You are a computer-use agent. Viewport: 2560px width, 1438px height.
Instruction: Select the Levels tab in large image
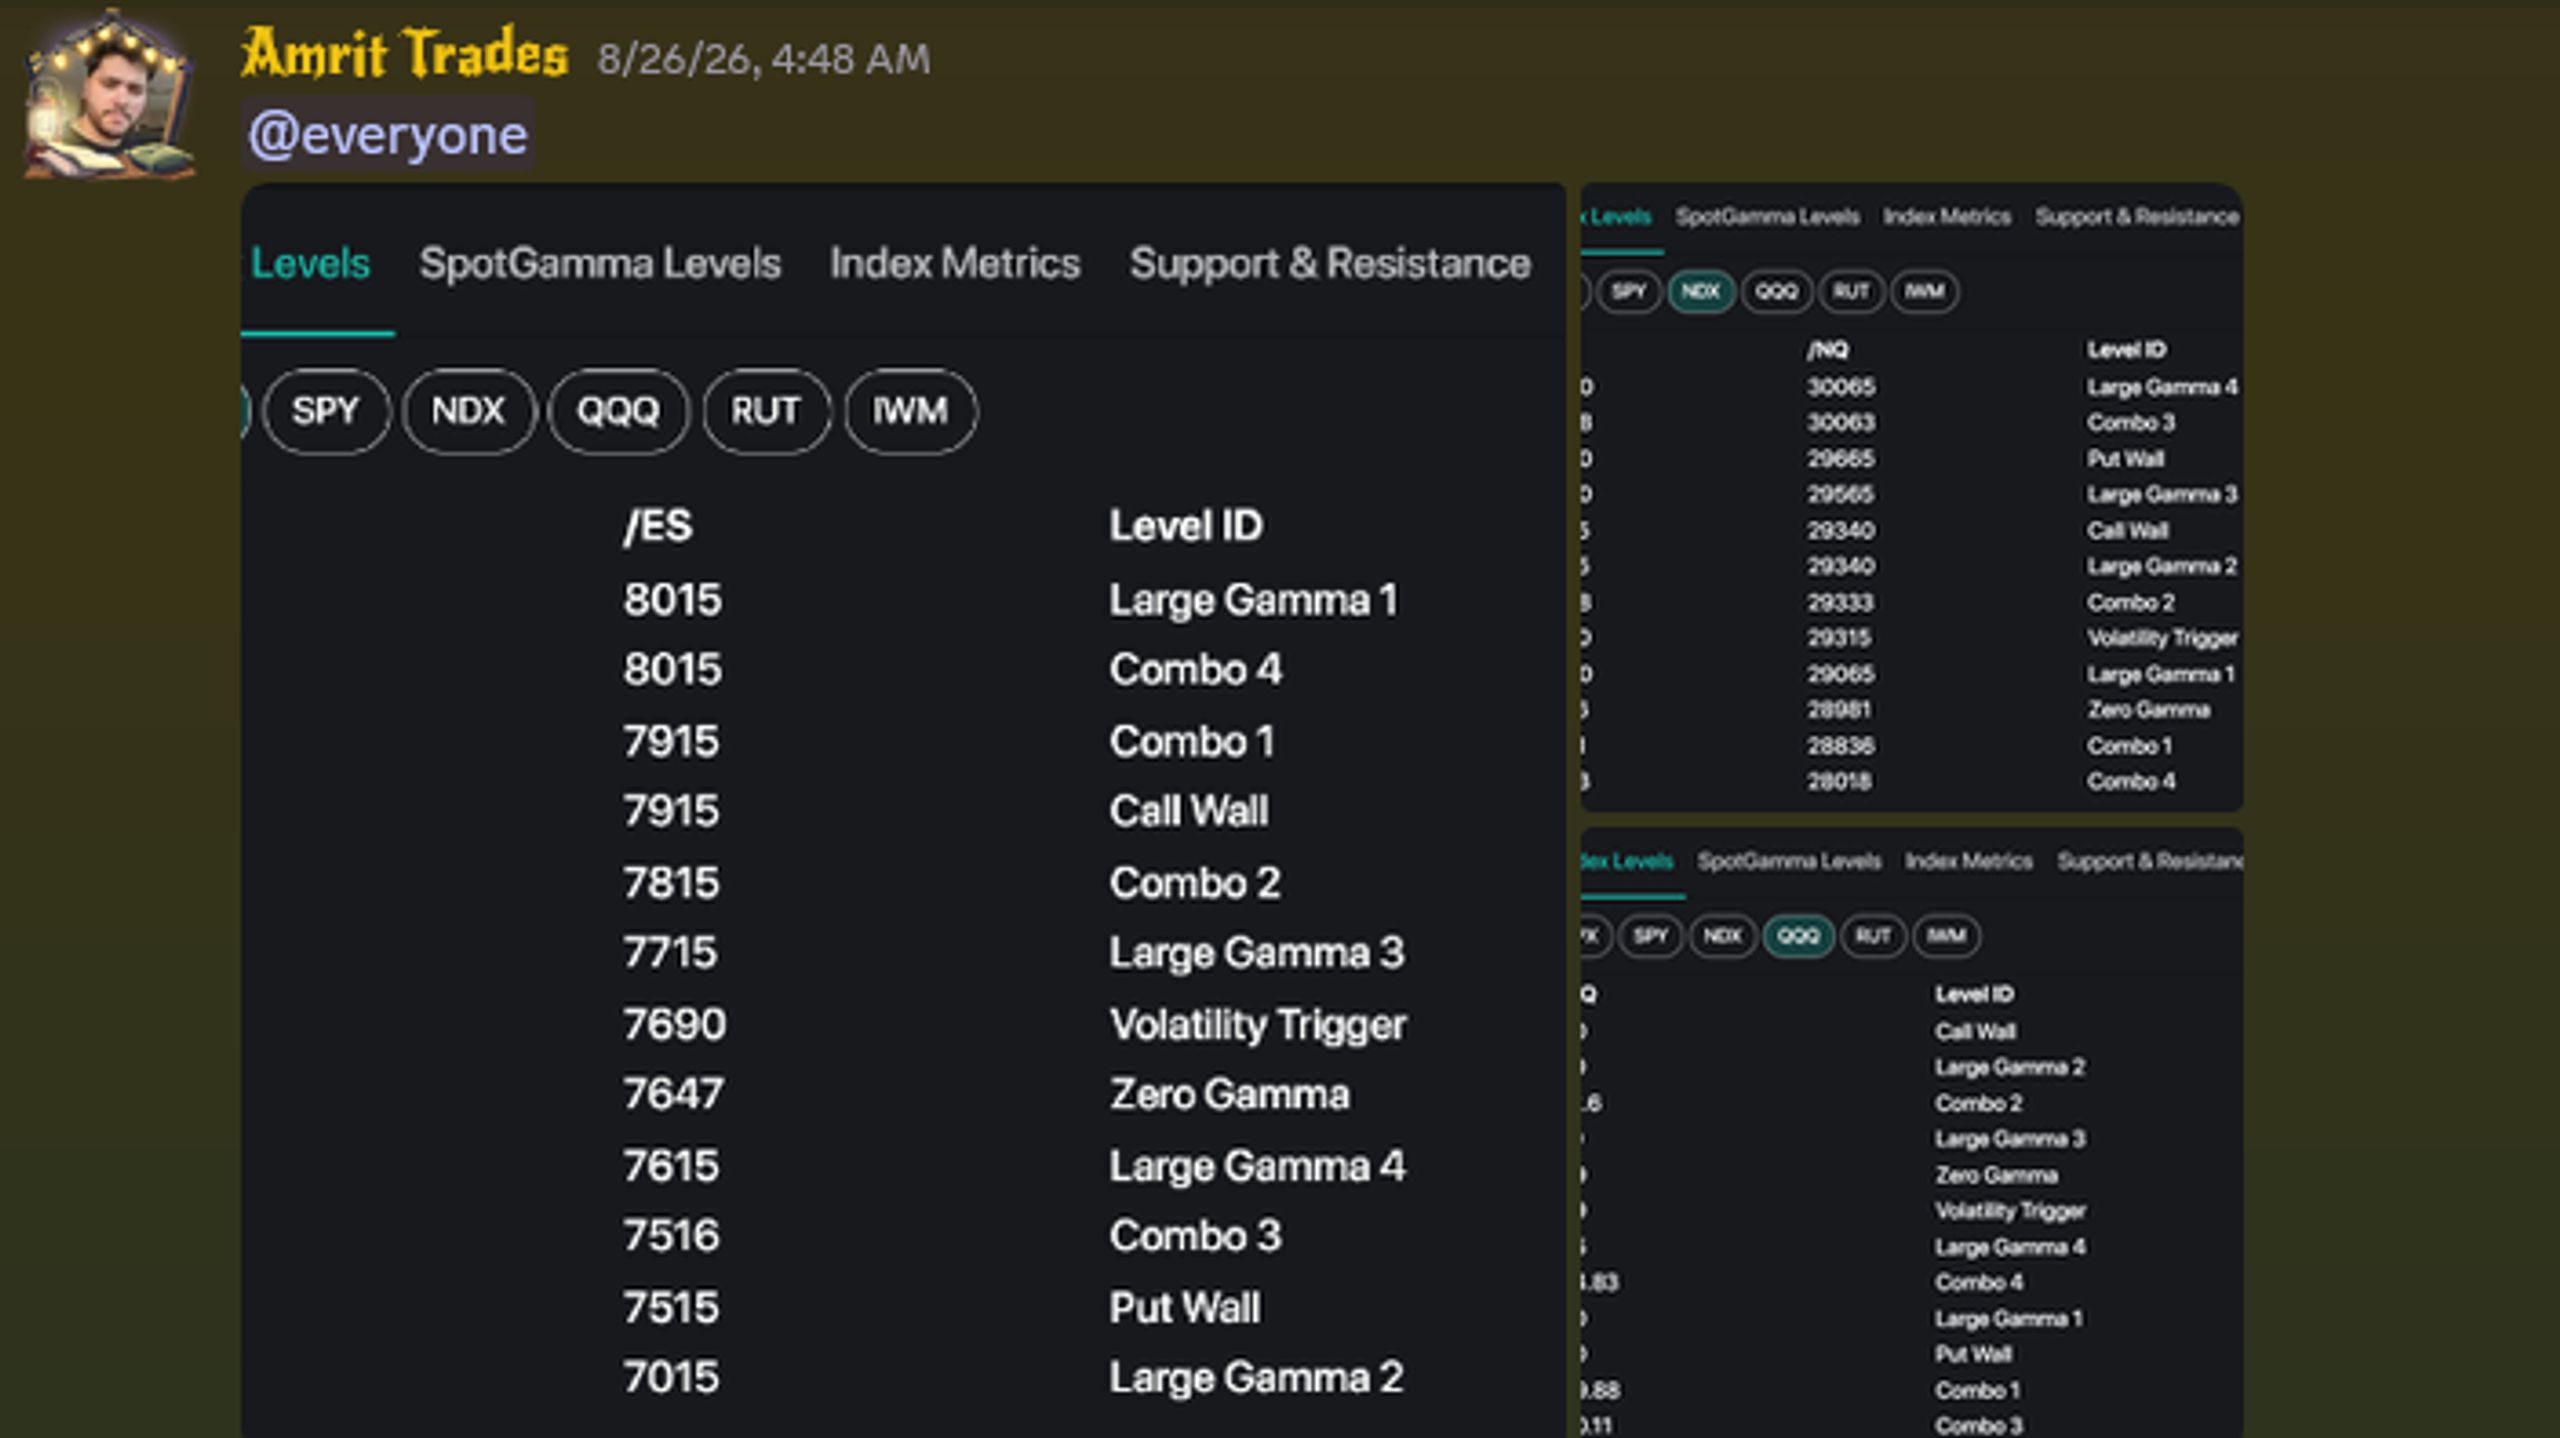pos(310,264)
